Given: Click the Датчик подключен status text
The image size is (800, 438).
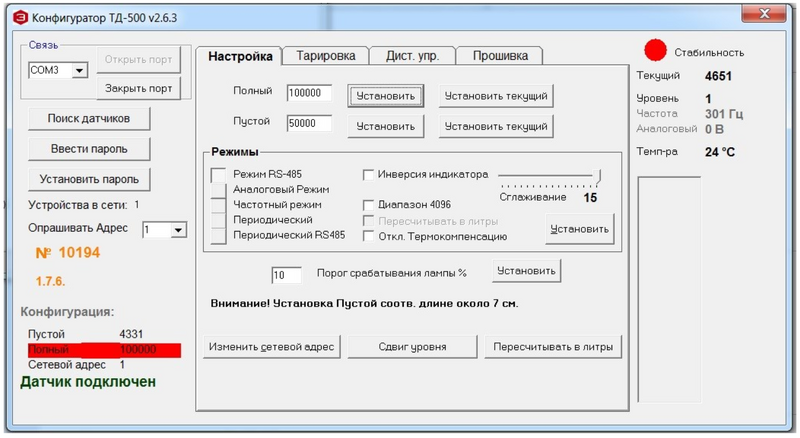Looking at the screenshot, I should [x=88, y=382].
